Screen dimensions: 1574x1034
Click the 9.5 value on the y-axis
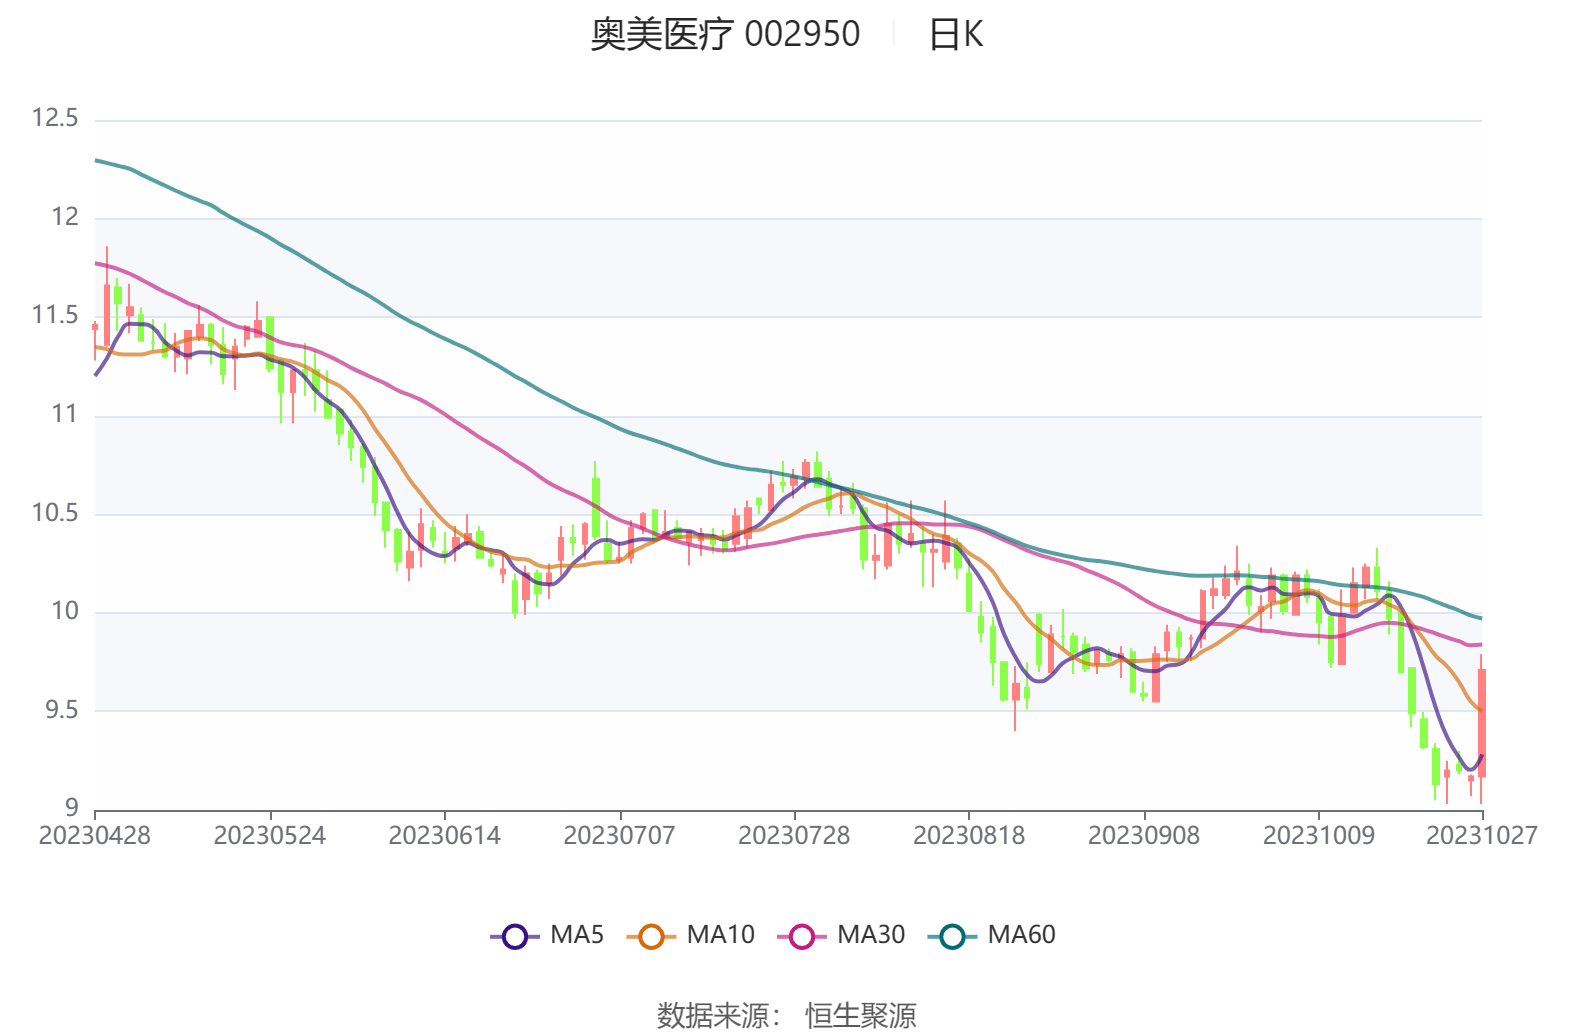(x=60, y=710)
